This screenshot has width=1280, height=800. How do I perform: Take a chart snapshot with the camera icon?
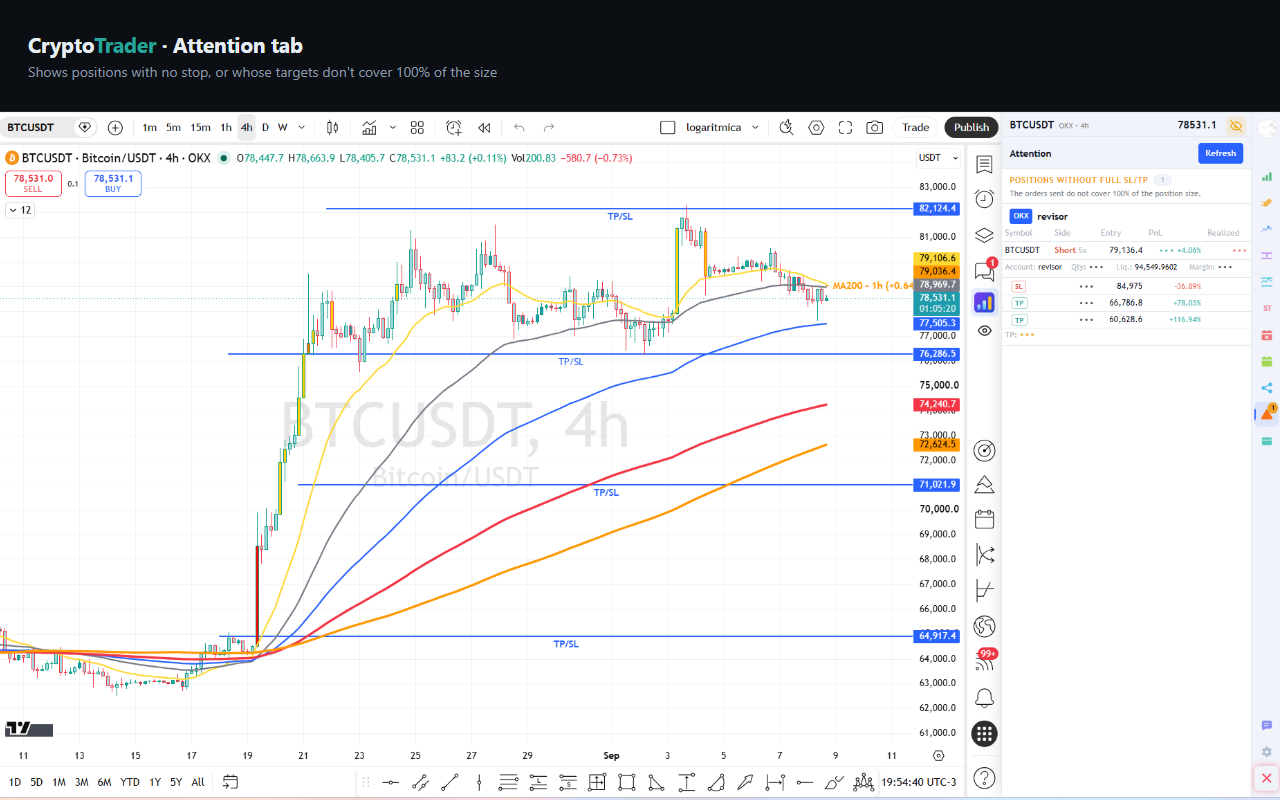click(x=875, y=127)
